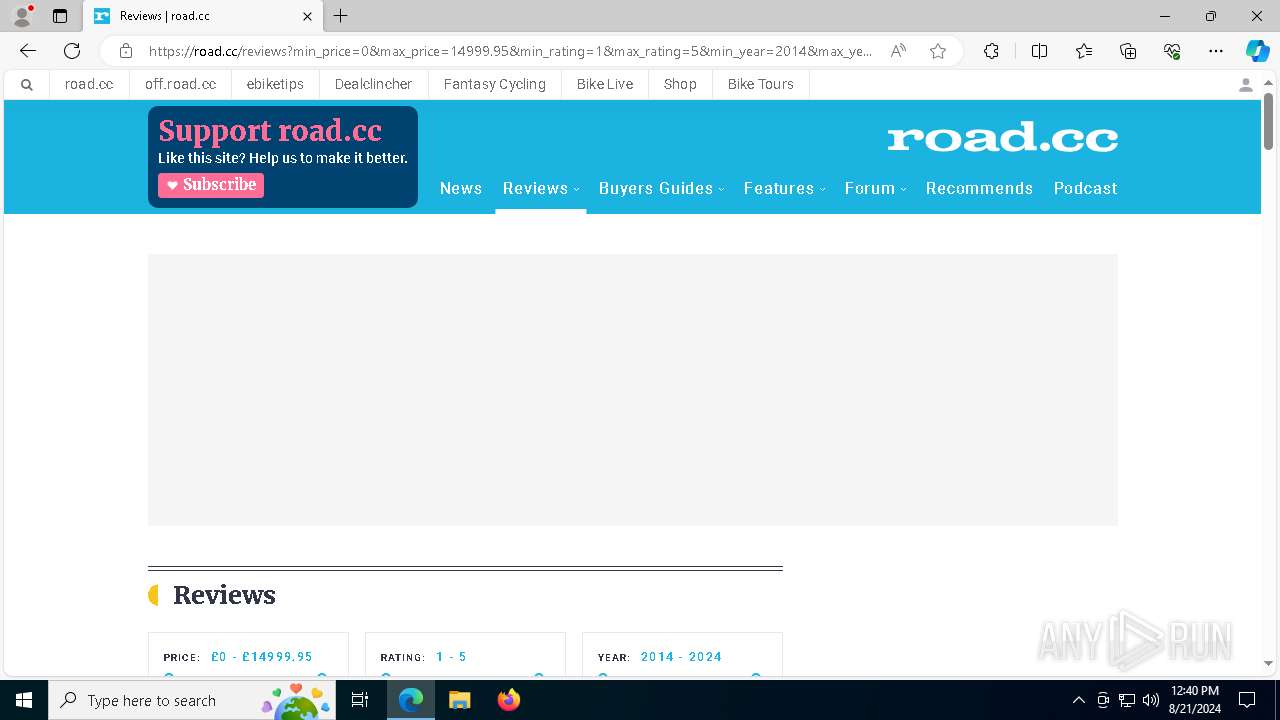
Task: Open the Extensions puzzle icon
Action: coord(991,51)
